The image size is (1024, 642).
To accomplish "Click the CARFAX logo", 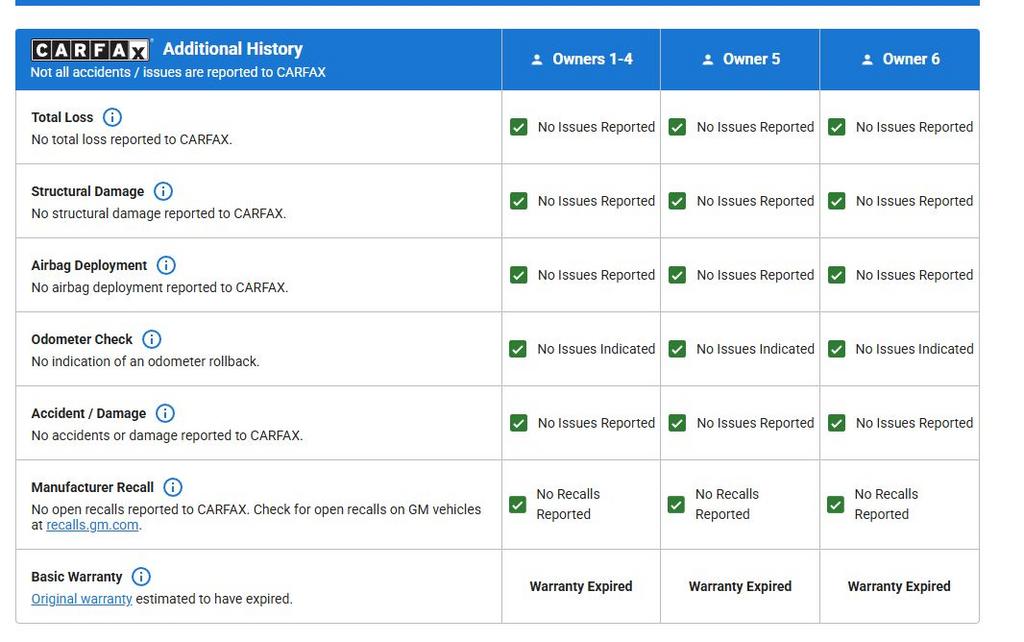I will pos(91,50).
